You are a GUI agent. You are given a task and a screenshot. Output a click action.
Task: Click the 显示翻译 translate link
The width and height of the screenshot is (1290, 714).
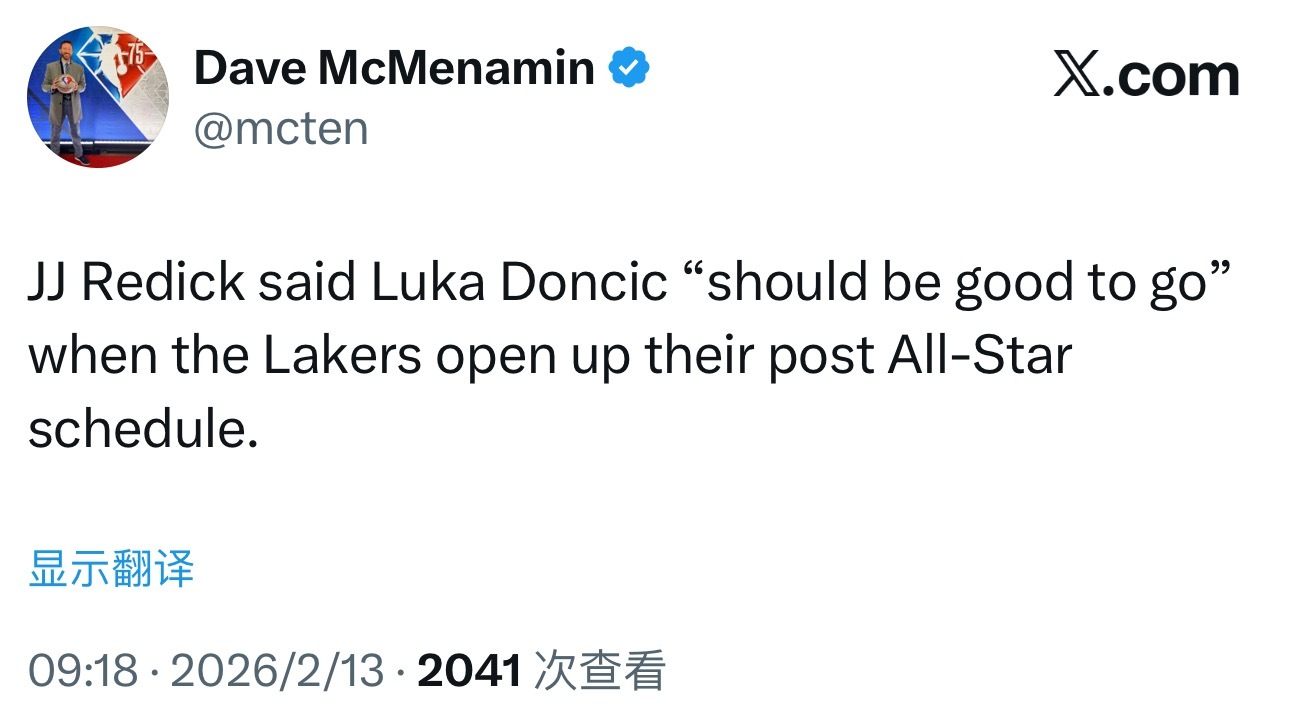(111, 569)
